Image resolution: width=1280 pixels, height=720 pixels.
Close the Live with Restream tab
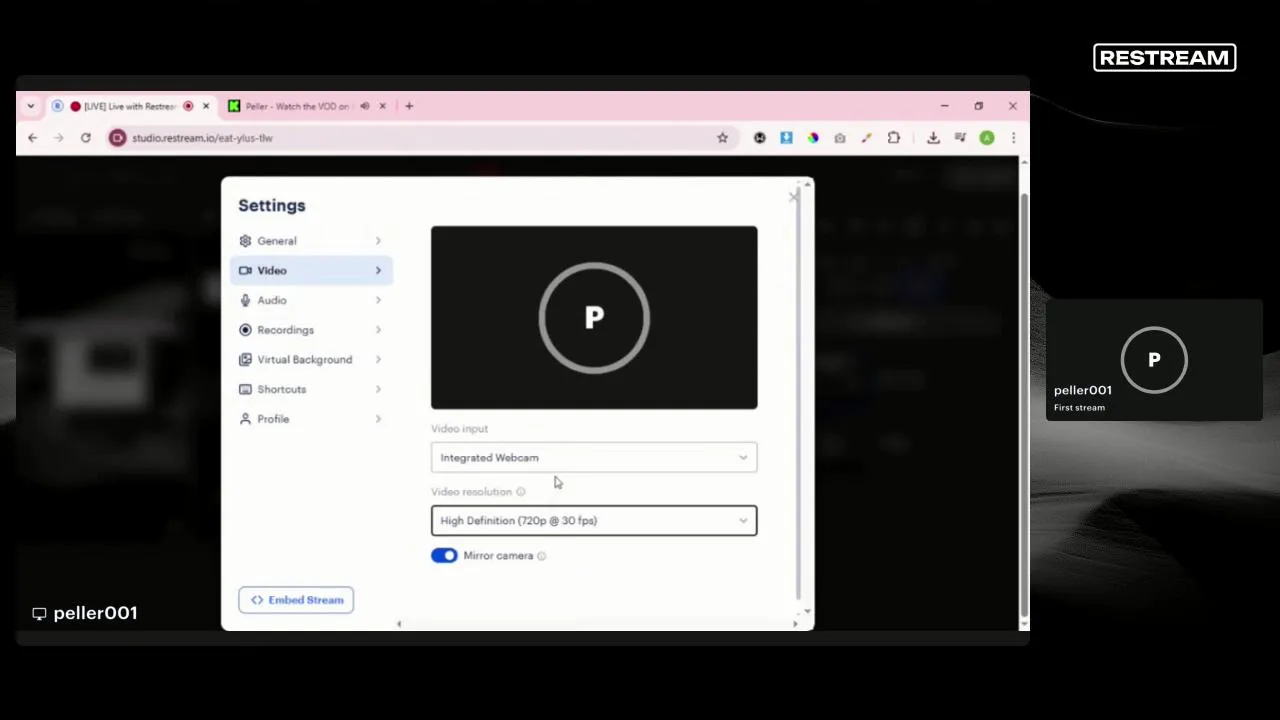click(206, 106)
